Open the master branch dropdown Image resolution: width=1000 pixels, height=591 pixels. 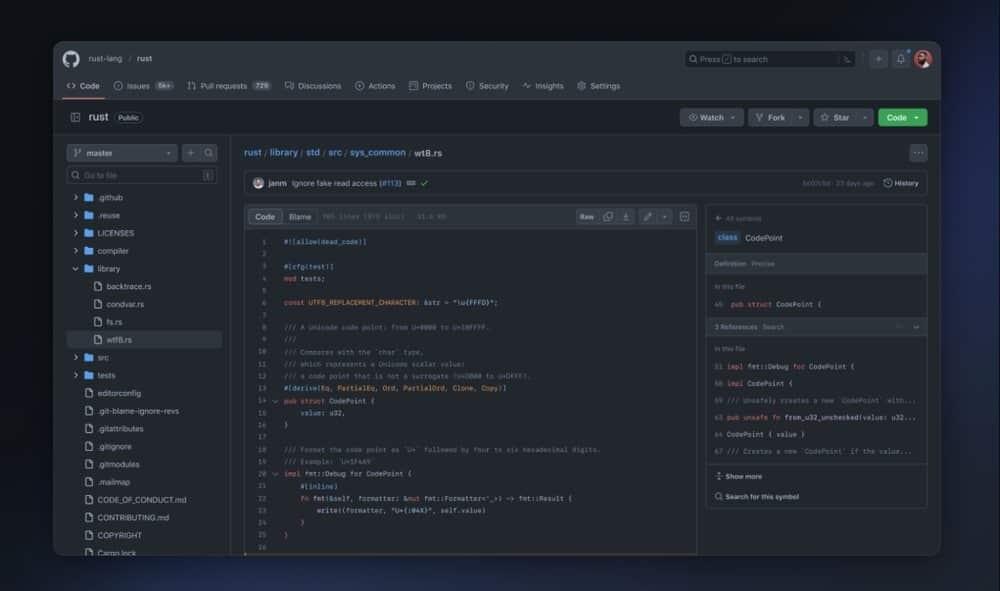pyautogui.click(x=120, y=152)
